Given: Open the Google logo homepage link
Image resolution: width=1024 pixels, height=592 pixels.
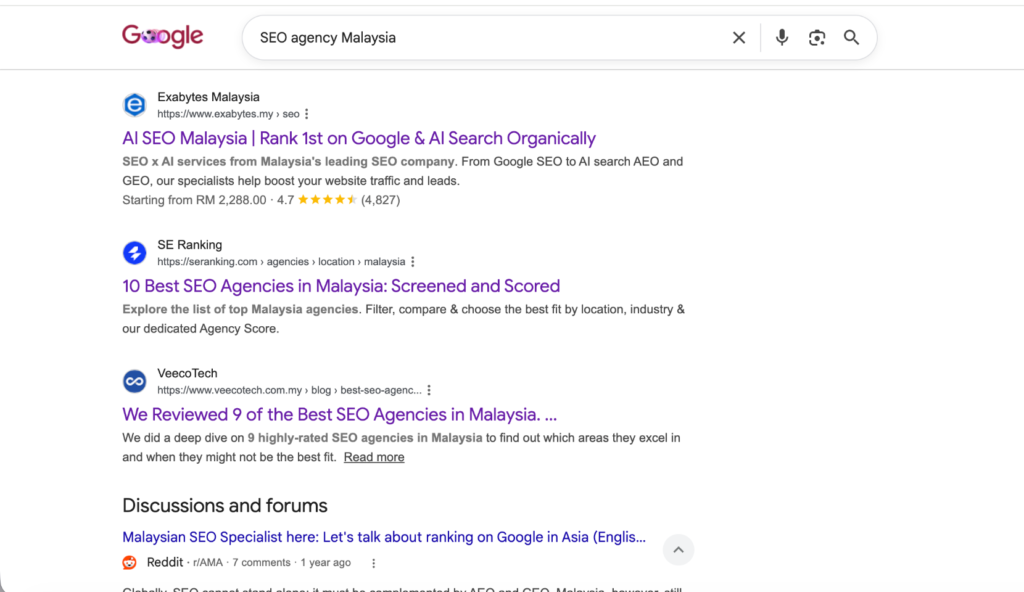Looking at the screenshot, I should coord(163,36).
